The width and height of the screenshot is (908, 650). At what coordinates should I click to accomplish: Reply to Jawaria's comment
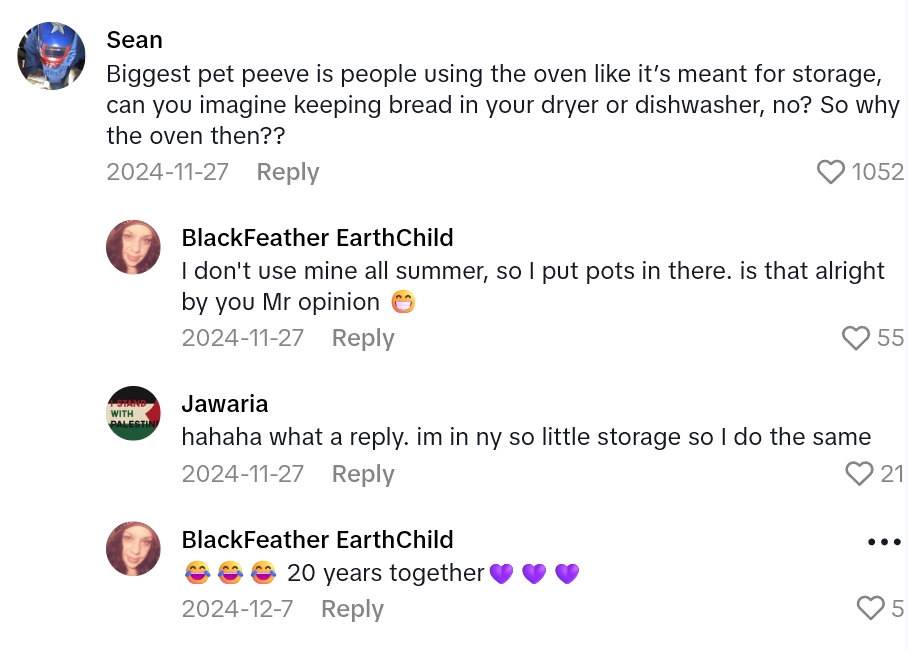click(x=363, y=473)
